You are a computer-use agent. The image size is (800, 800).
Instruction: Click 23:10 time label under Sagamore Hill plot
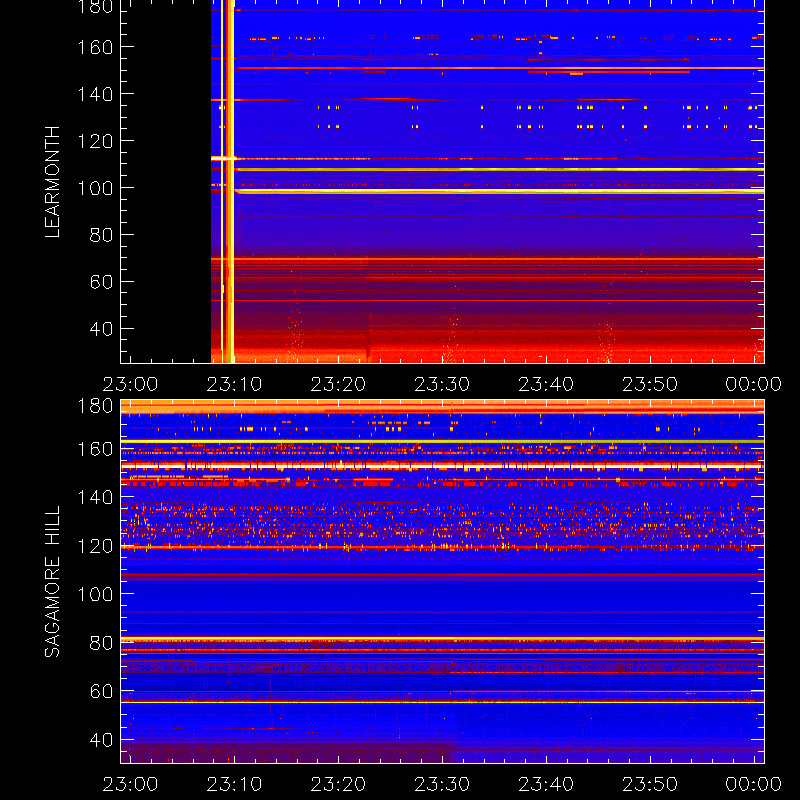tap(234, 784)
